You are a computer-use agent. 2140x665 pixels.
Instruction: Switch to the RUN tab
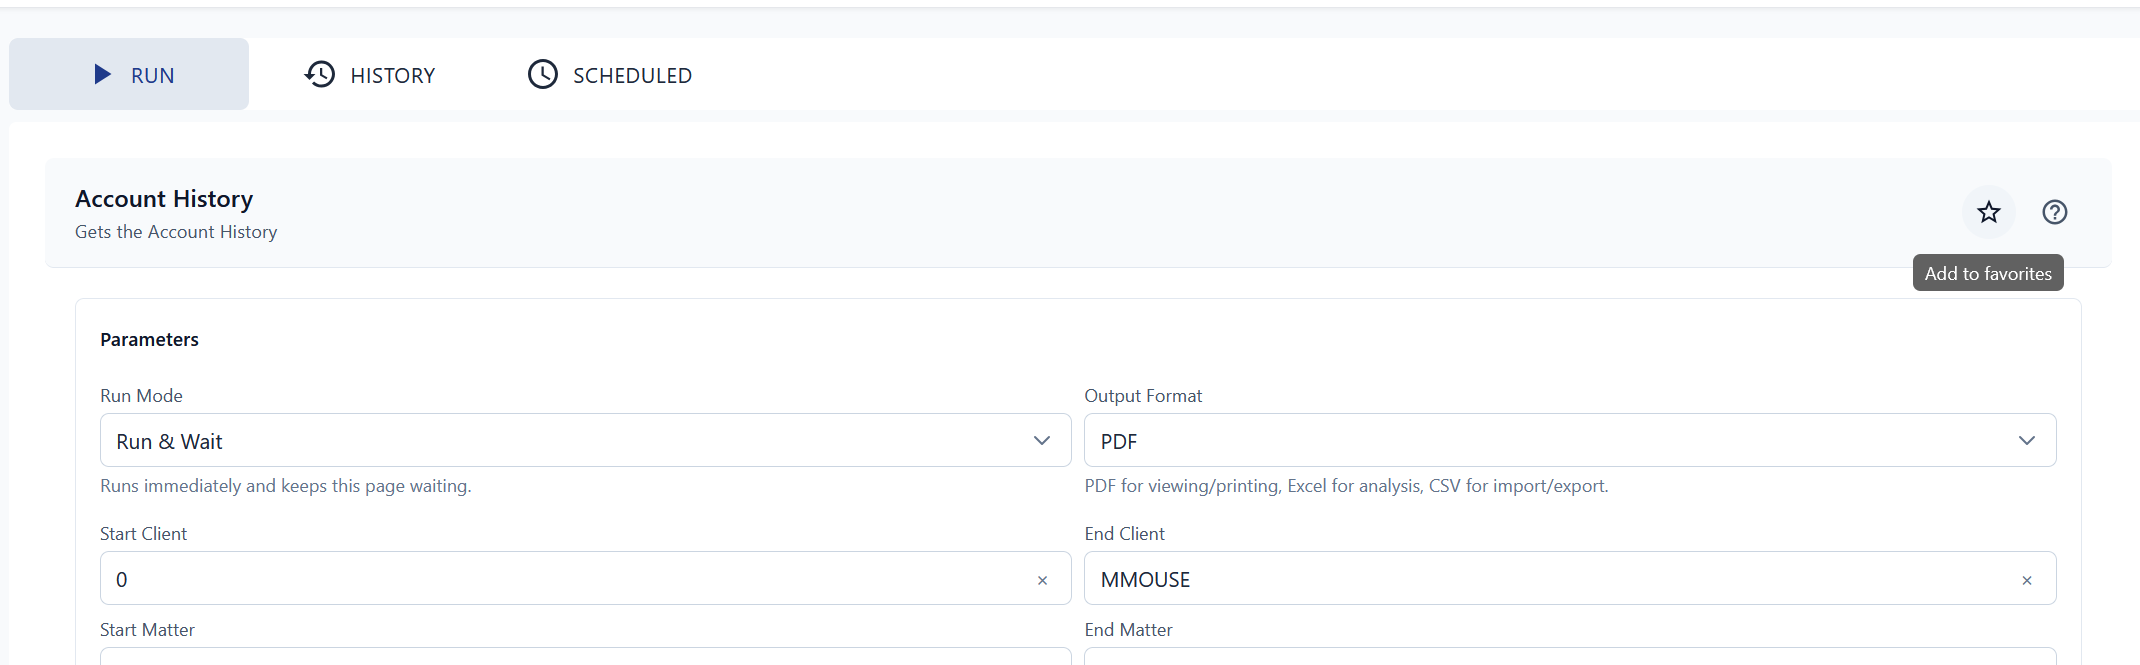click(130, 75)
